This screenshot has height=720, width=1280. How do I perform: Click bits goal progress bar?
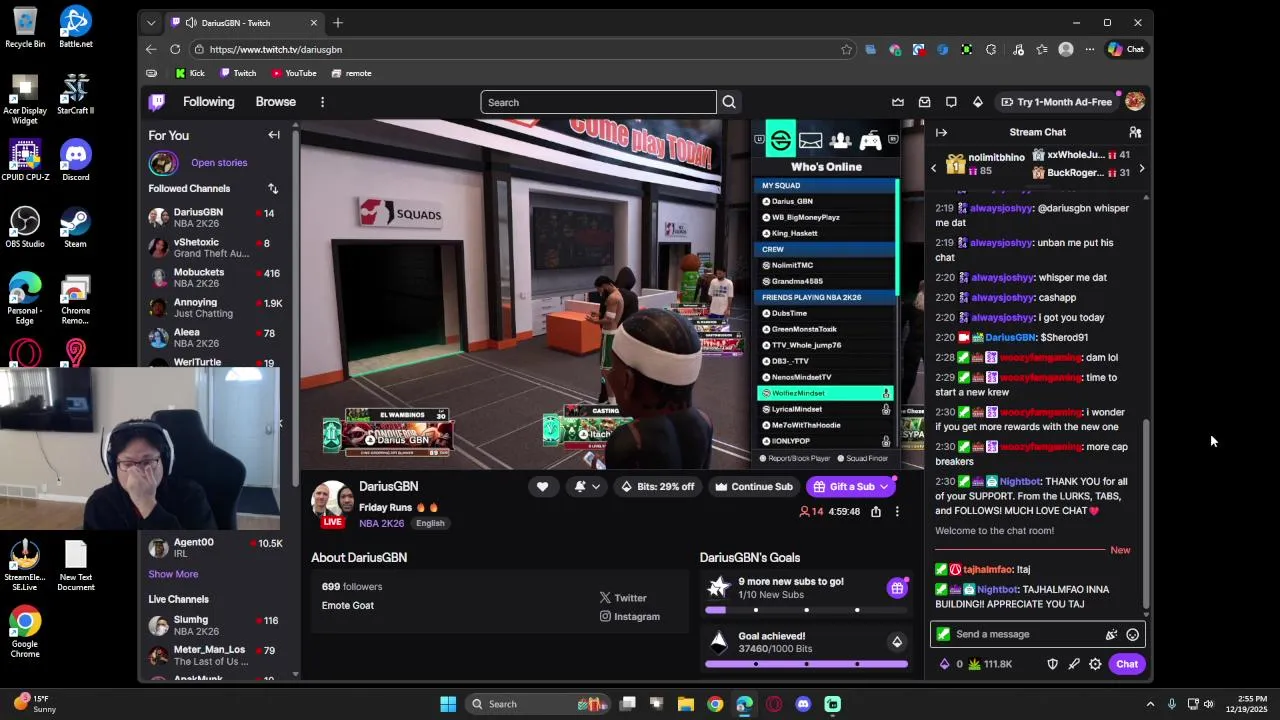806,664
